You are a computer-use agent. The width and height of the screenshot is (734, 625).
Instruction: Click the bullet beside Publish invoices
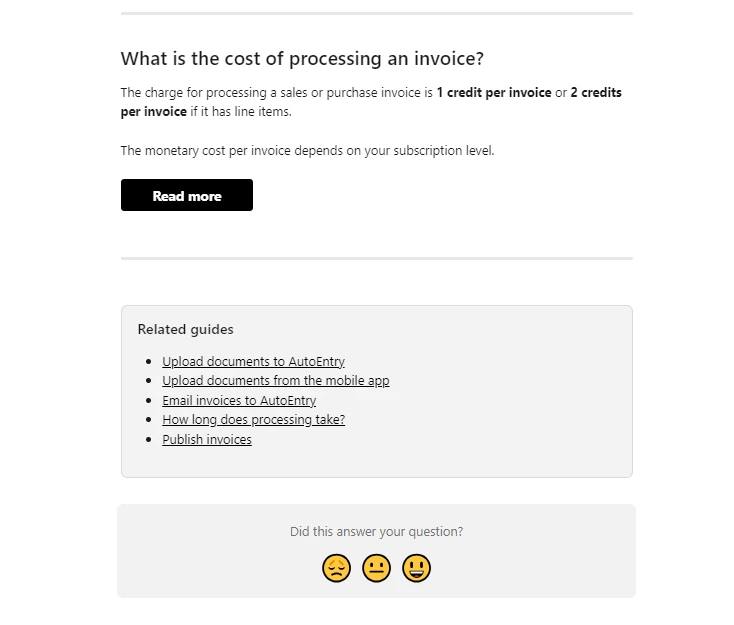pos(149,440)
